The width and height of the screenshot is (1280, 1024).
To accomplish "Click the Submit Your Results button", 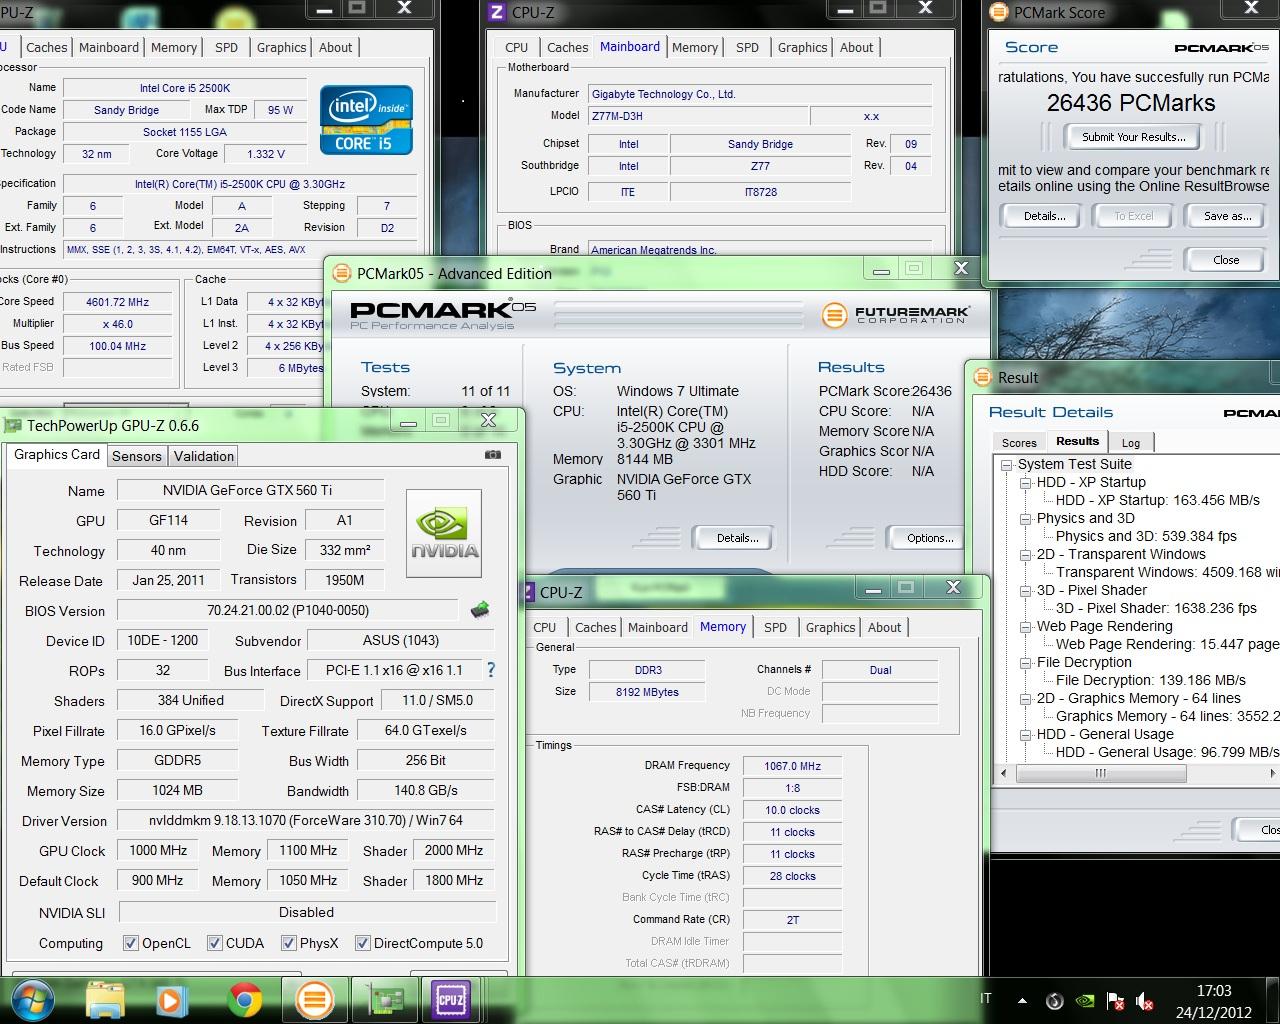I will [1133, 137].
